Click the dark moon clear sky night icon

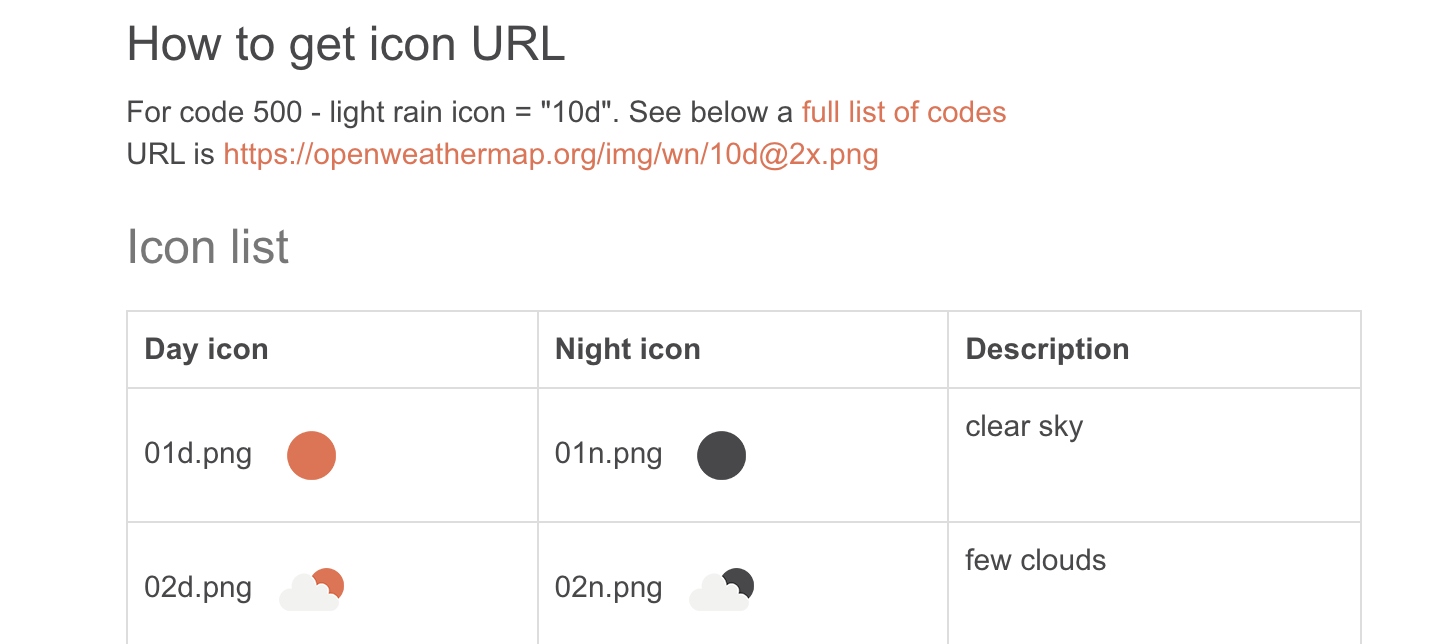pos(721,455)
